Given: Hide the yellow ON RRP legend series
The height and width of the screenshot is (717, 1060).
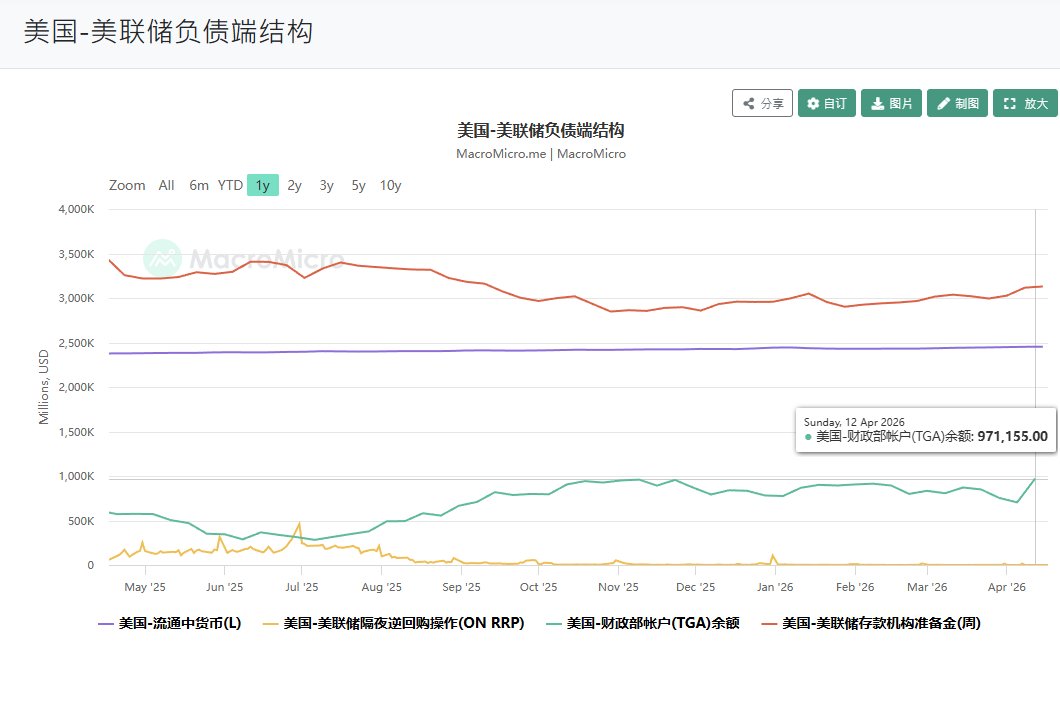Looking at the screenshot, I should click(x=393, y=623).
